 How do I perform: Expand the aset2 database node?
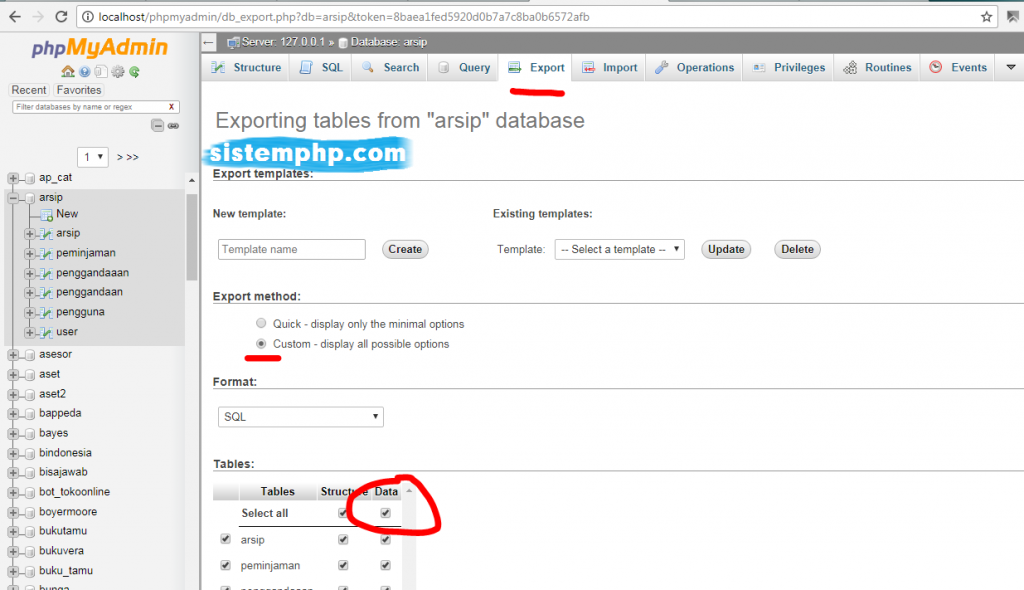(13, 394)
